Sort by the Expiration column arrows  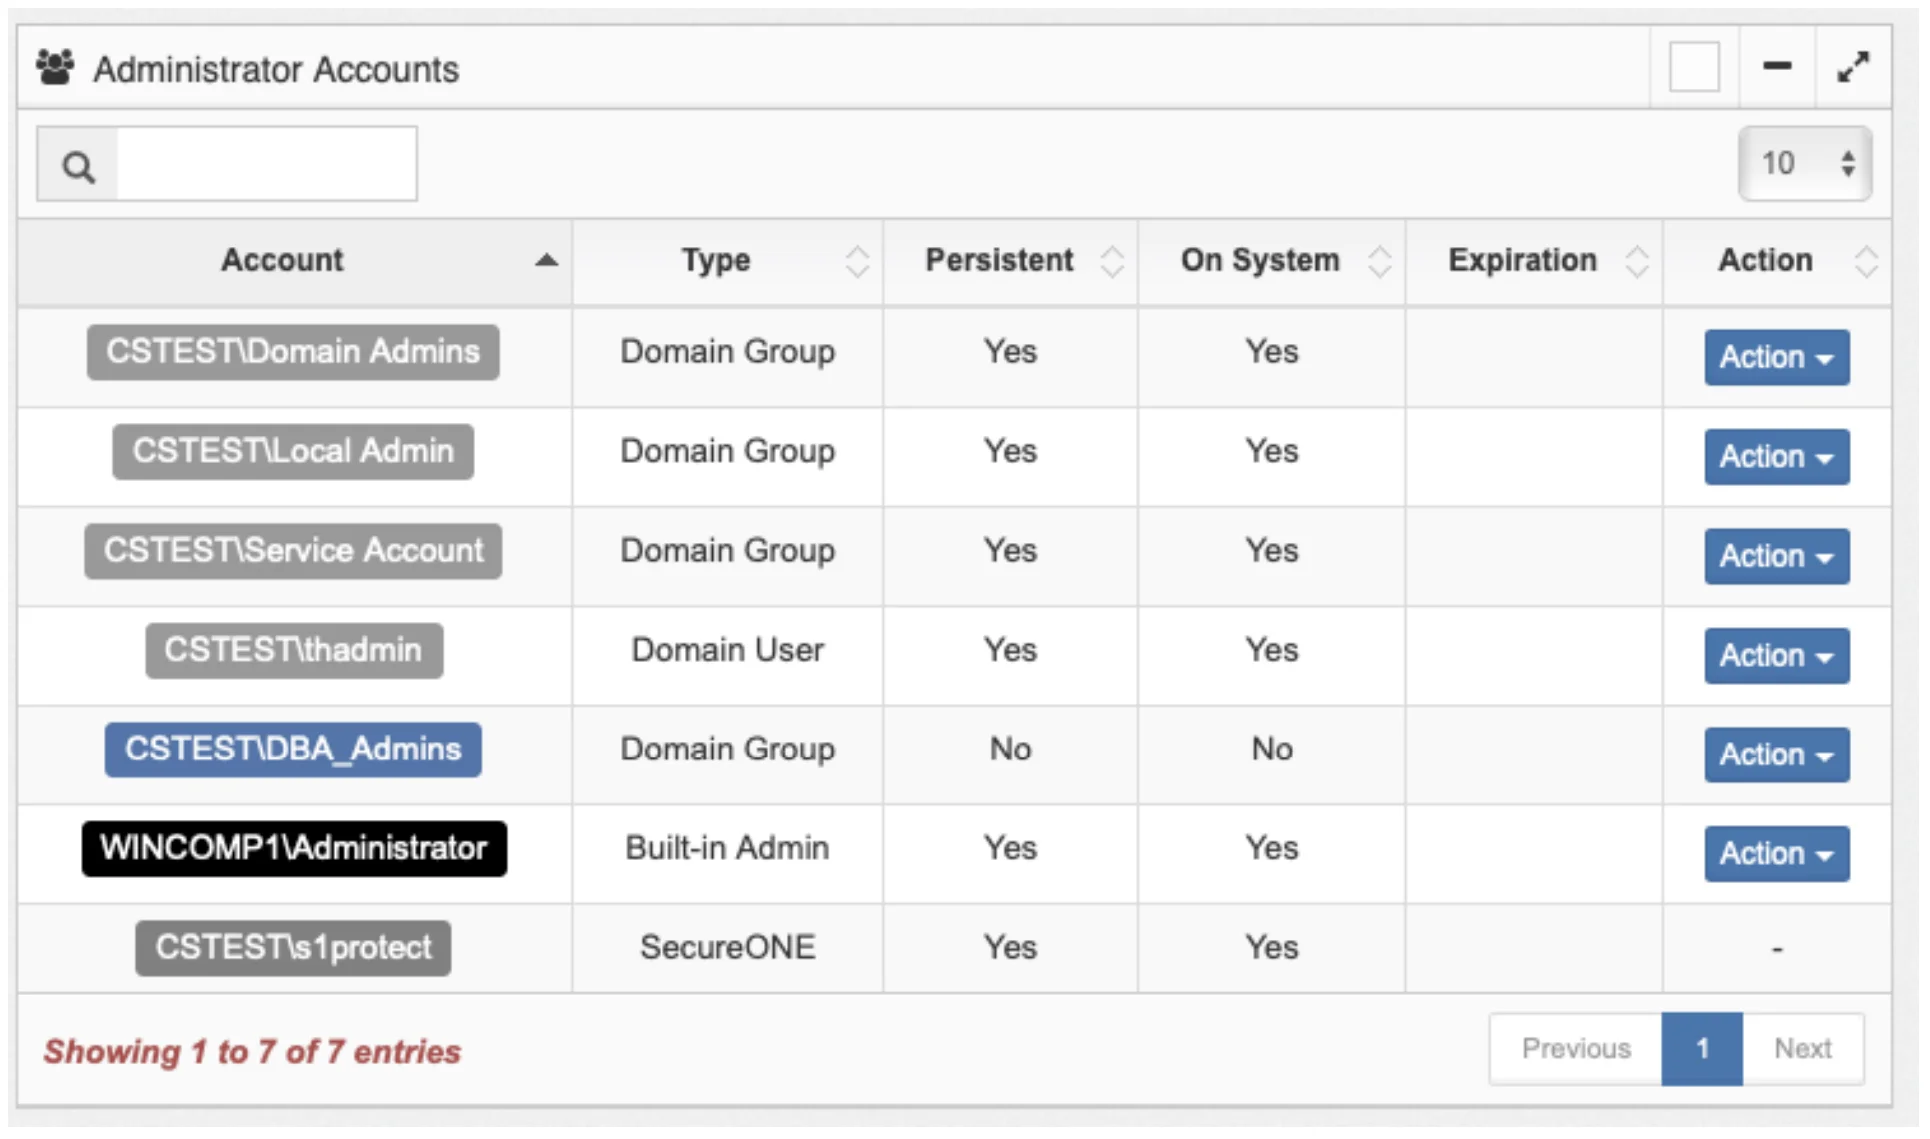pyautogui.click(x=1637, y=261)
